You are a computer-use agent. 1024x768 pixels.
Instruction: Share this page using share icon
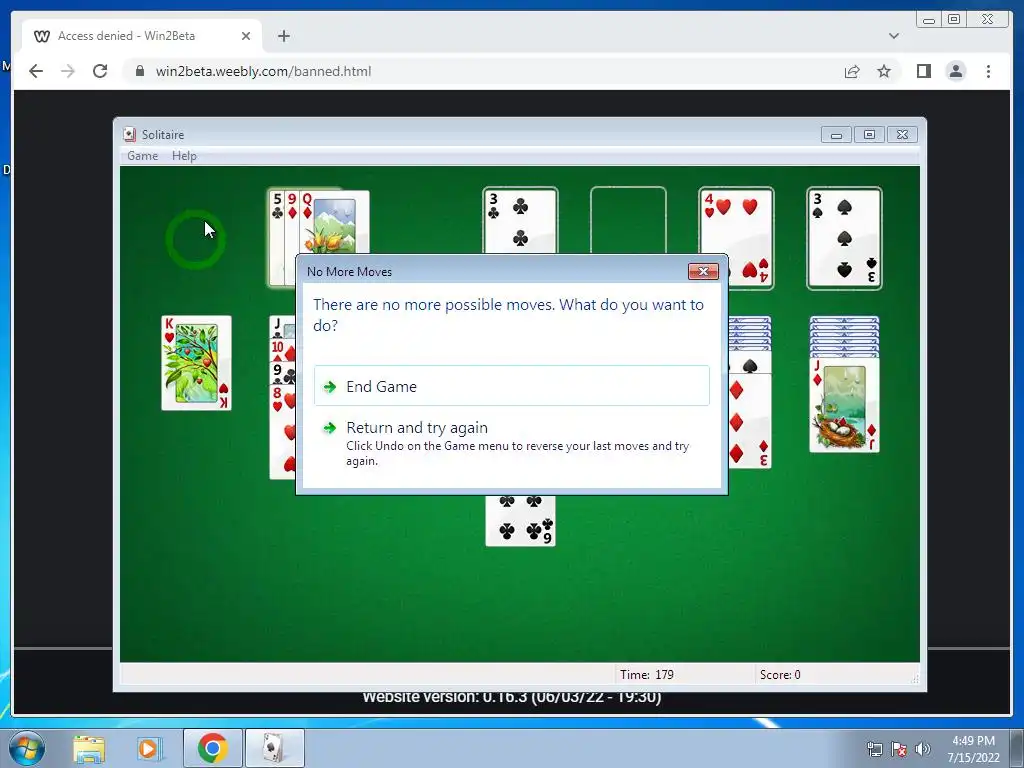pos(852,71)
